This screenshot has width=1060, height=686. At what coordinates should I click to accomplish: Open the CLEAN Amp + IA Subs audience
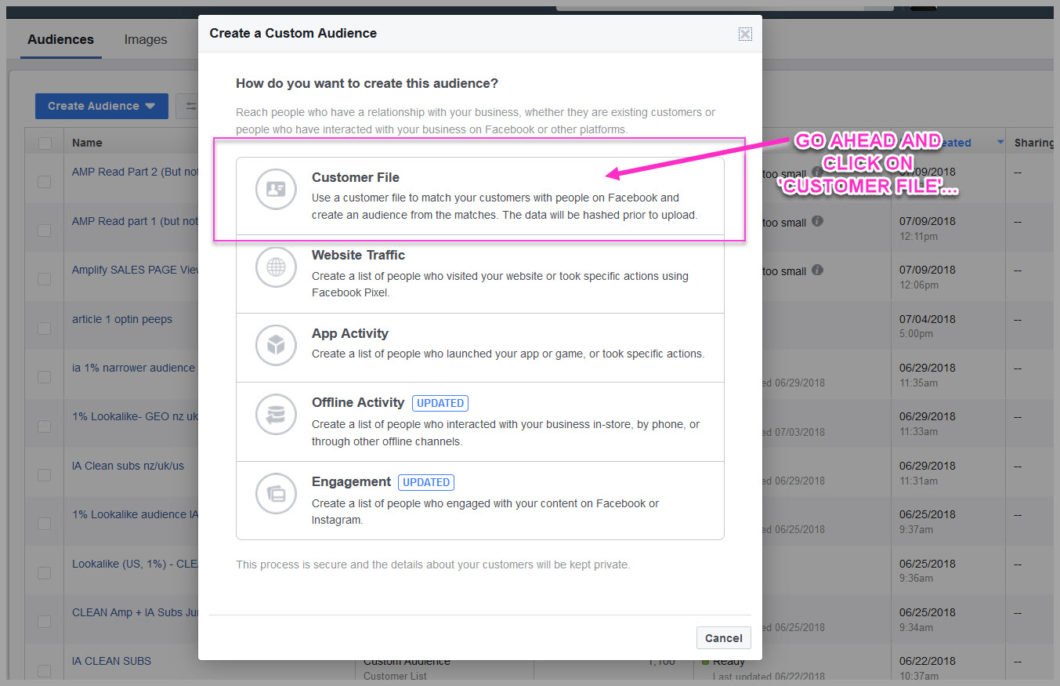point(135,612)
